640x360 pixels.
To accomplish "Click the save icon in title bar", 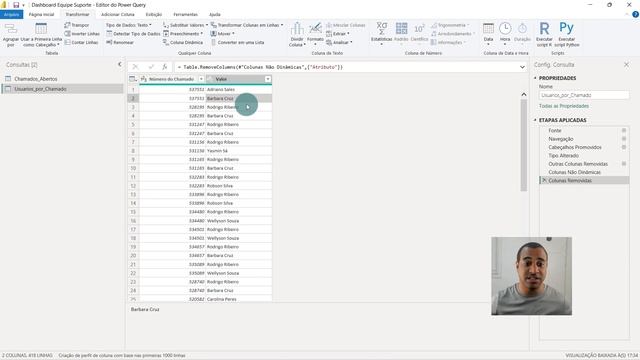I will [x=16, y=5].
